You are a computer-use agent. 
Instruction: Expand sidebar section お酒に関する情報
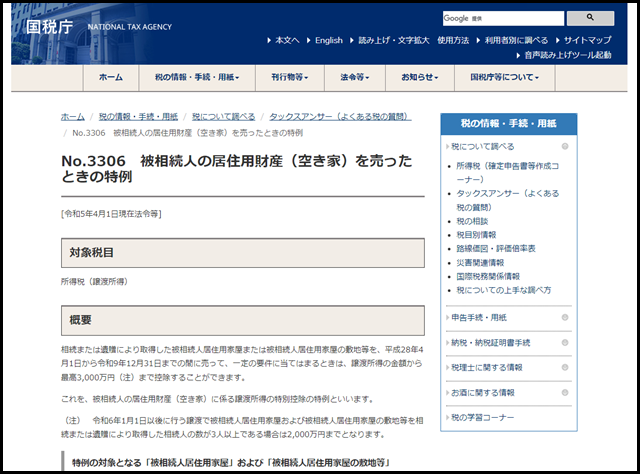483,393
